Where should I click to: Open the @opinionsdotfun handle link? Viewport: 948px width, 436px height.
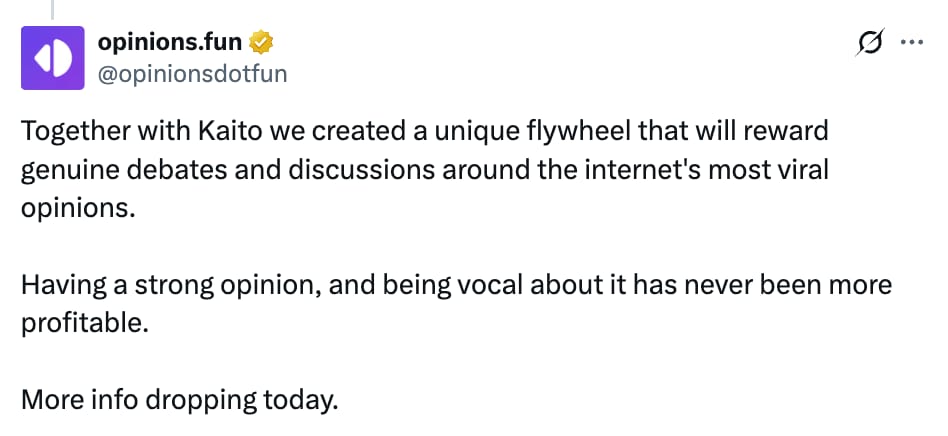[192, 74]
